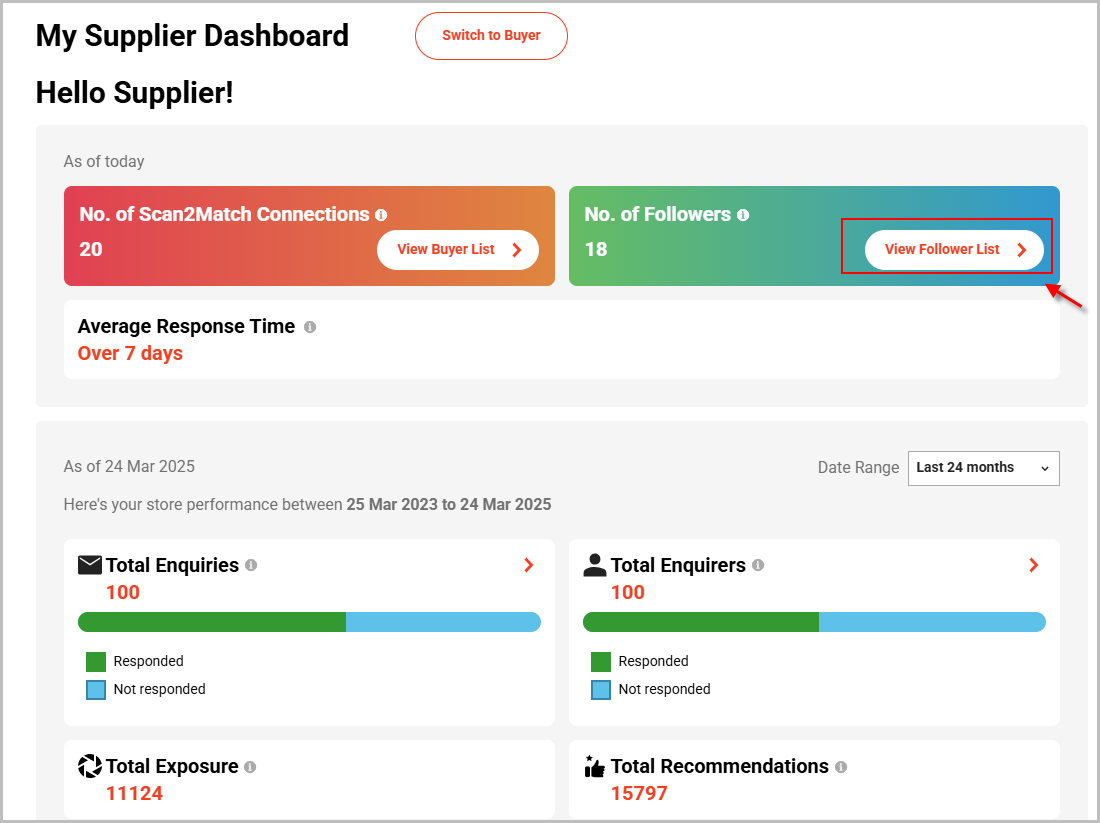1100x823 pixels.
Task: Click blue Not responded swatch under Total Enquirers
Action: [601, 690]
